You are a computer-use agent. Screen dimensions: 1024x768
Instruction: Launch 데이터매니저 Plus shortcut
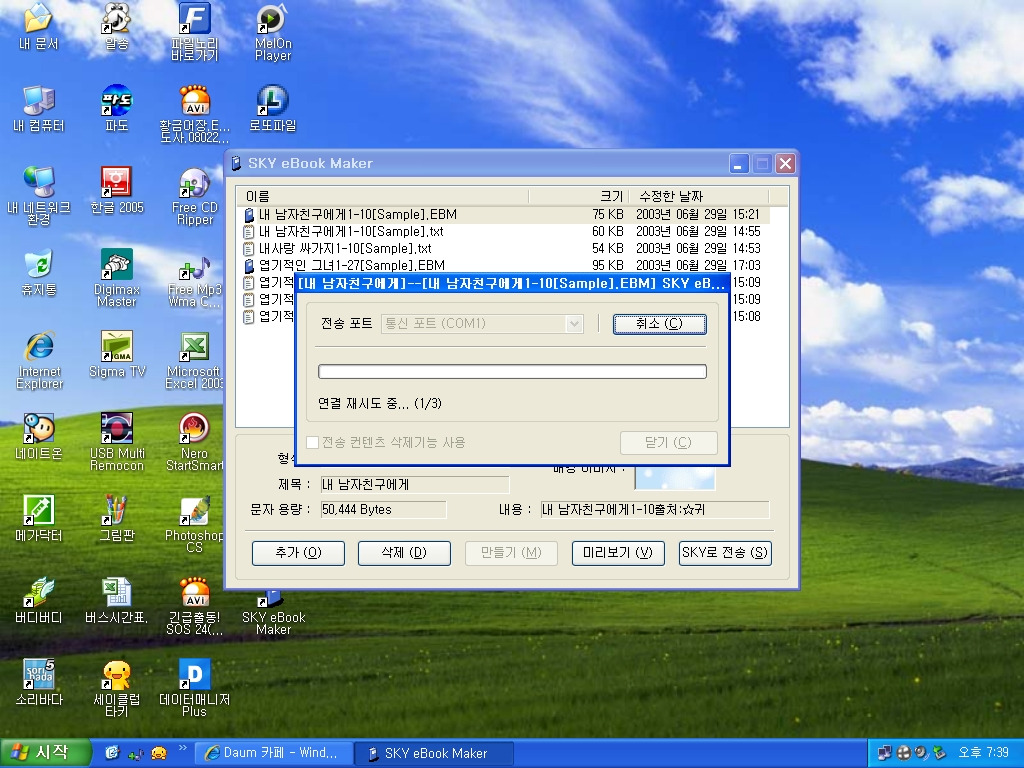click(195, 688)
